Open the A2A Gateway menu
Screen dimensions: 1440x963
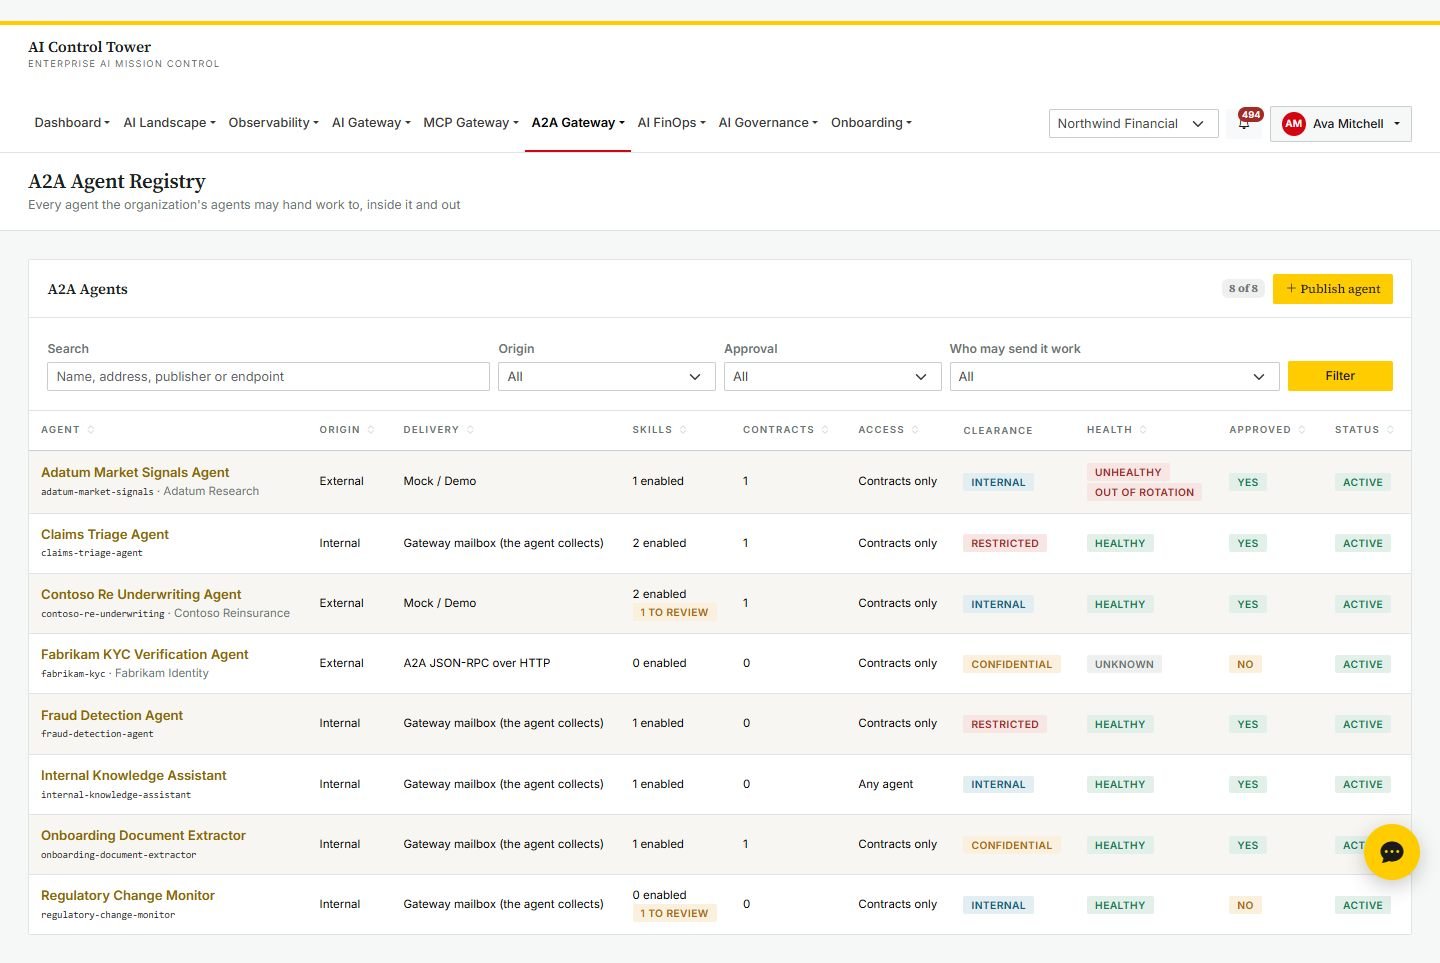[x=578, y=123]
